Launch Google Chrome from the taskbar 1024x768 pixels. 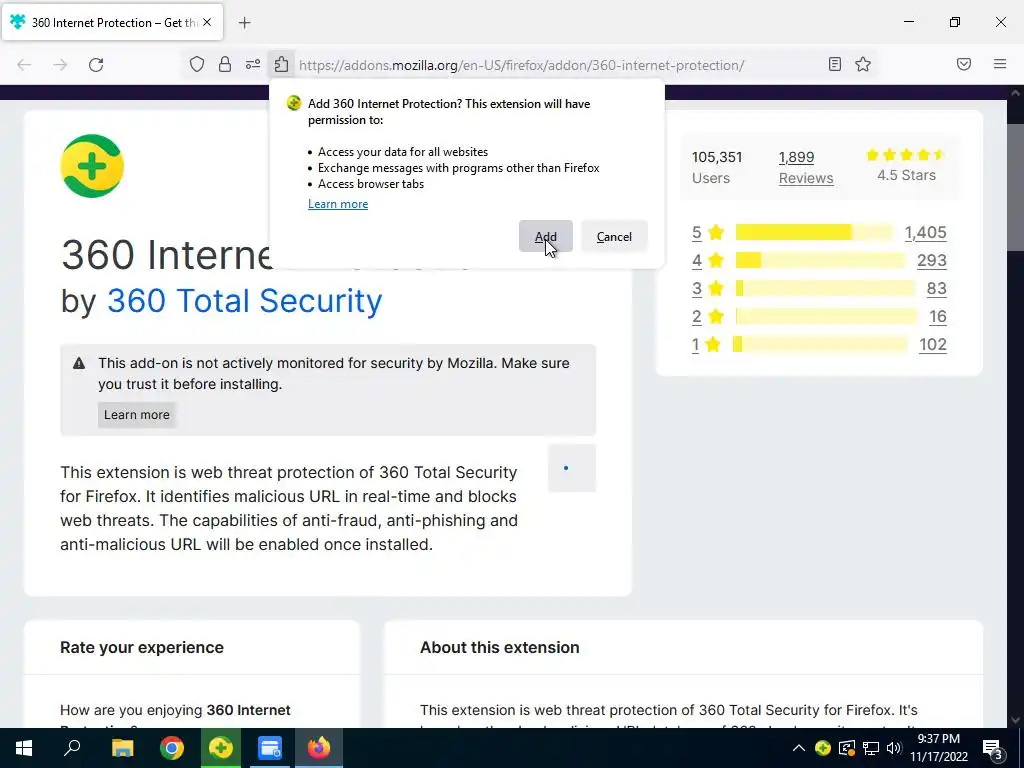click(172, 748)
